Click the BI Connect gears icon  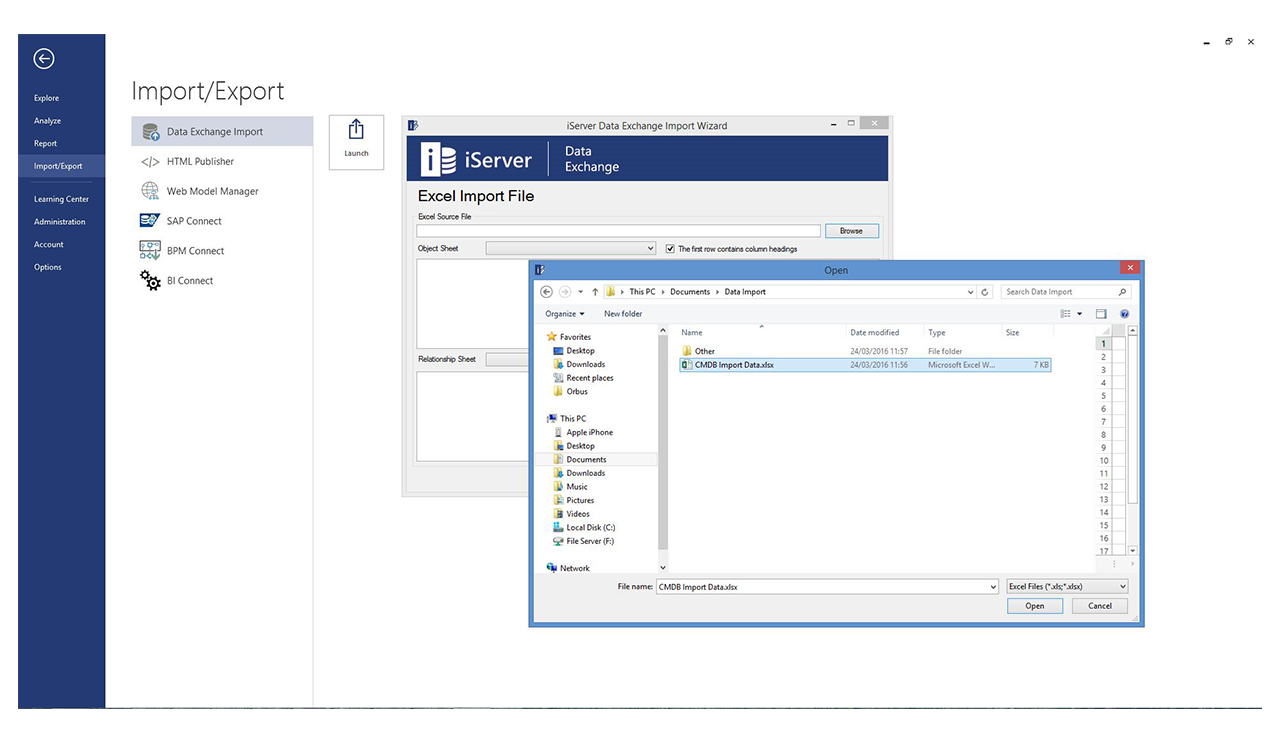(150, 281)
